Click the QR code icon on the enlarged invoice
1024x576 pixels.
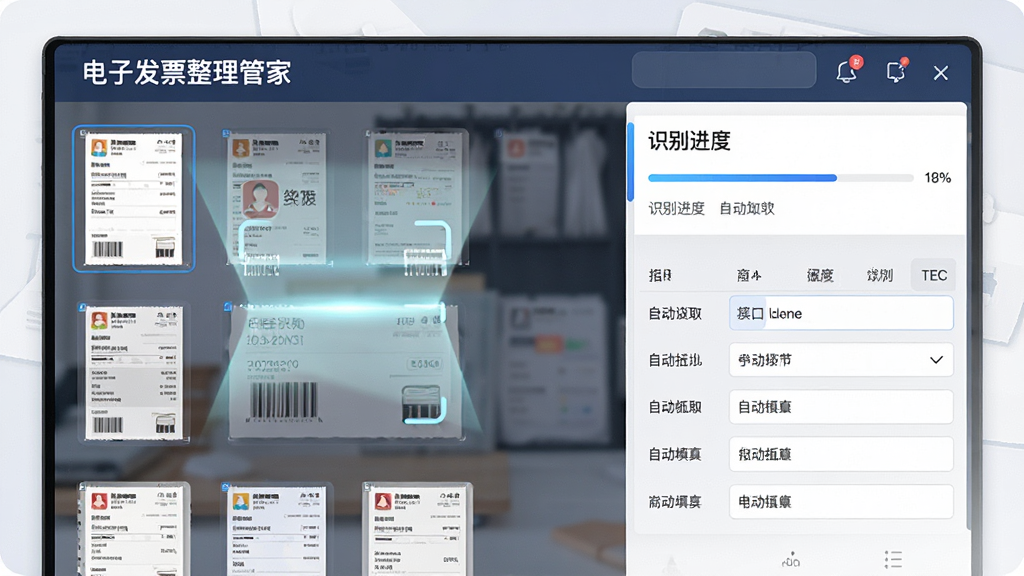[421, 404]
